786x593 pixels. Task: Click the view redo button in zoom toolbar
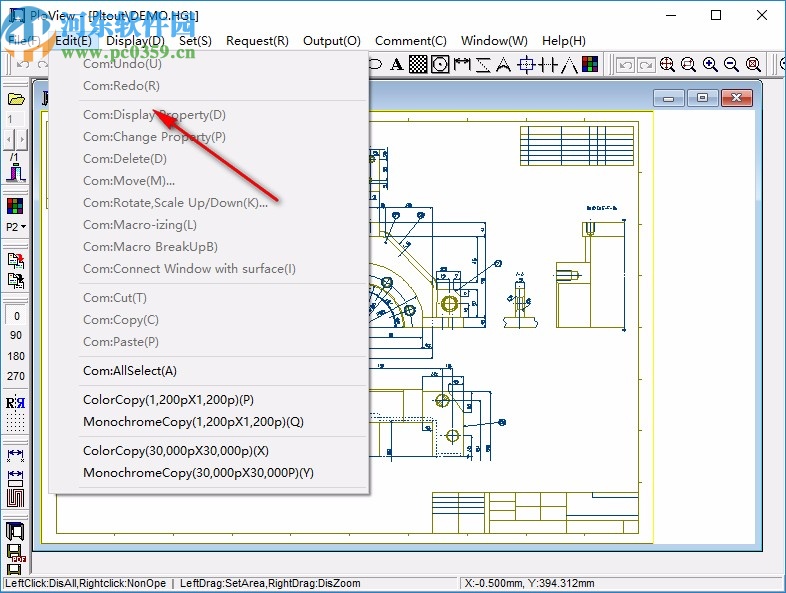click(647, 65)
